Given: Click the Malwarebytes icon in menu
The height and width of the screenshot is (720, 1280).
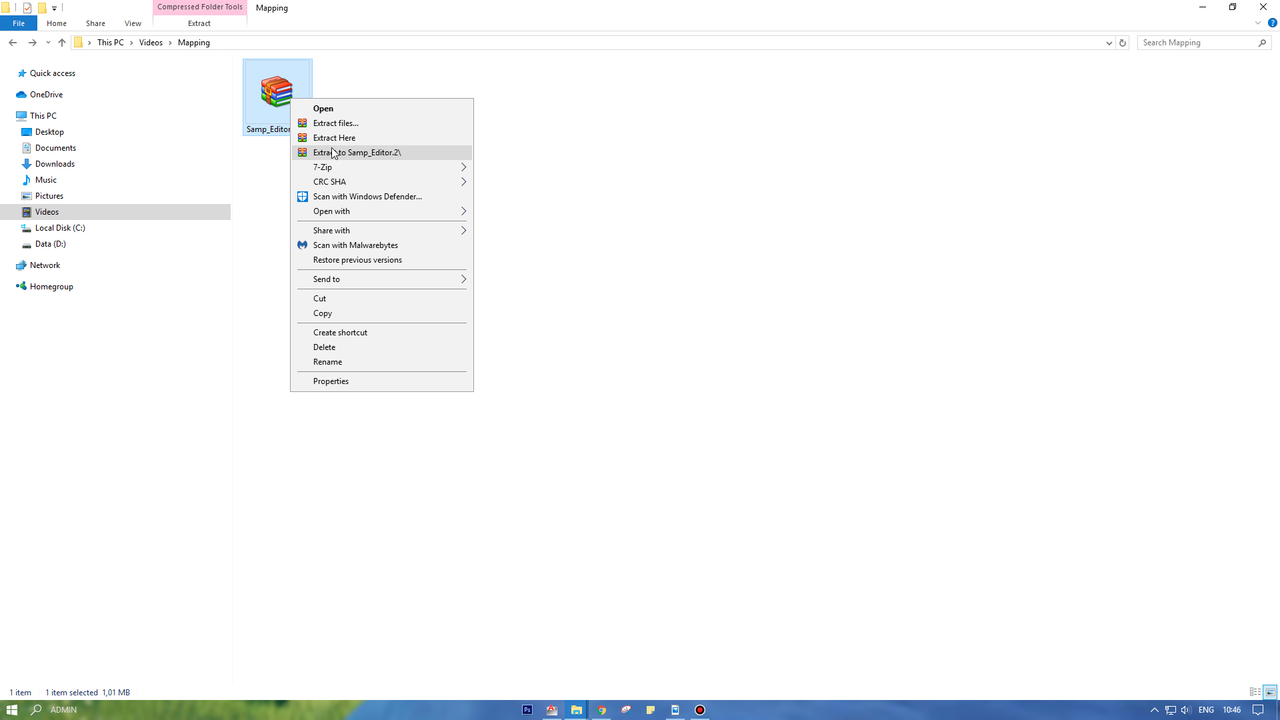Looking at the screenshot, I should [302, 245].
